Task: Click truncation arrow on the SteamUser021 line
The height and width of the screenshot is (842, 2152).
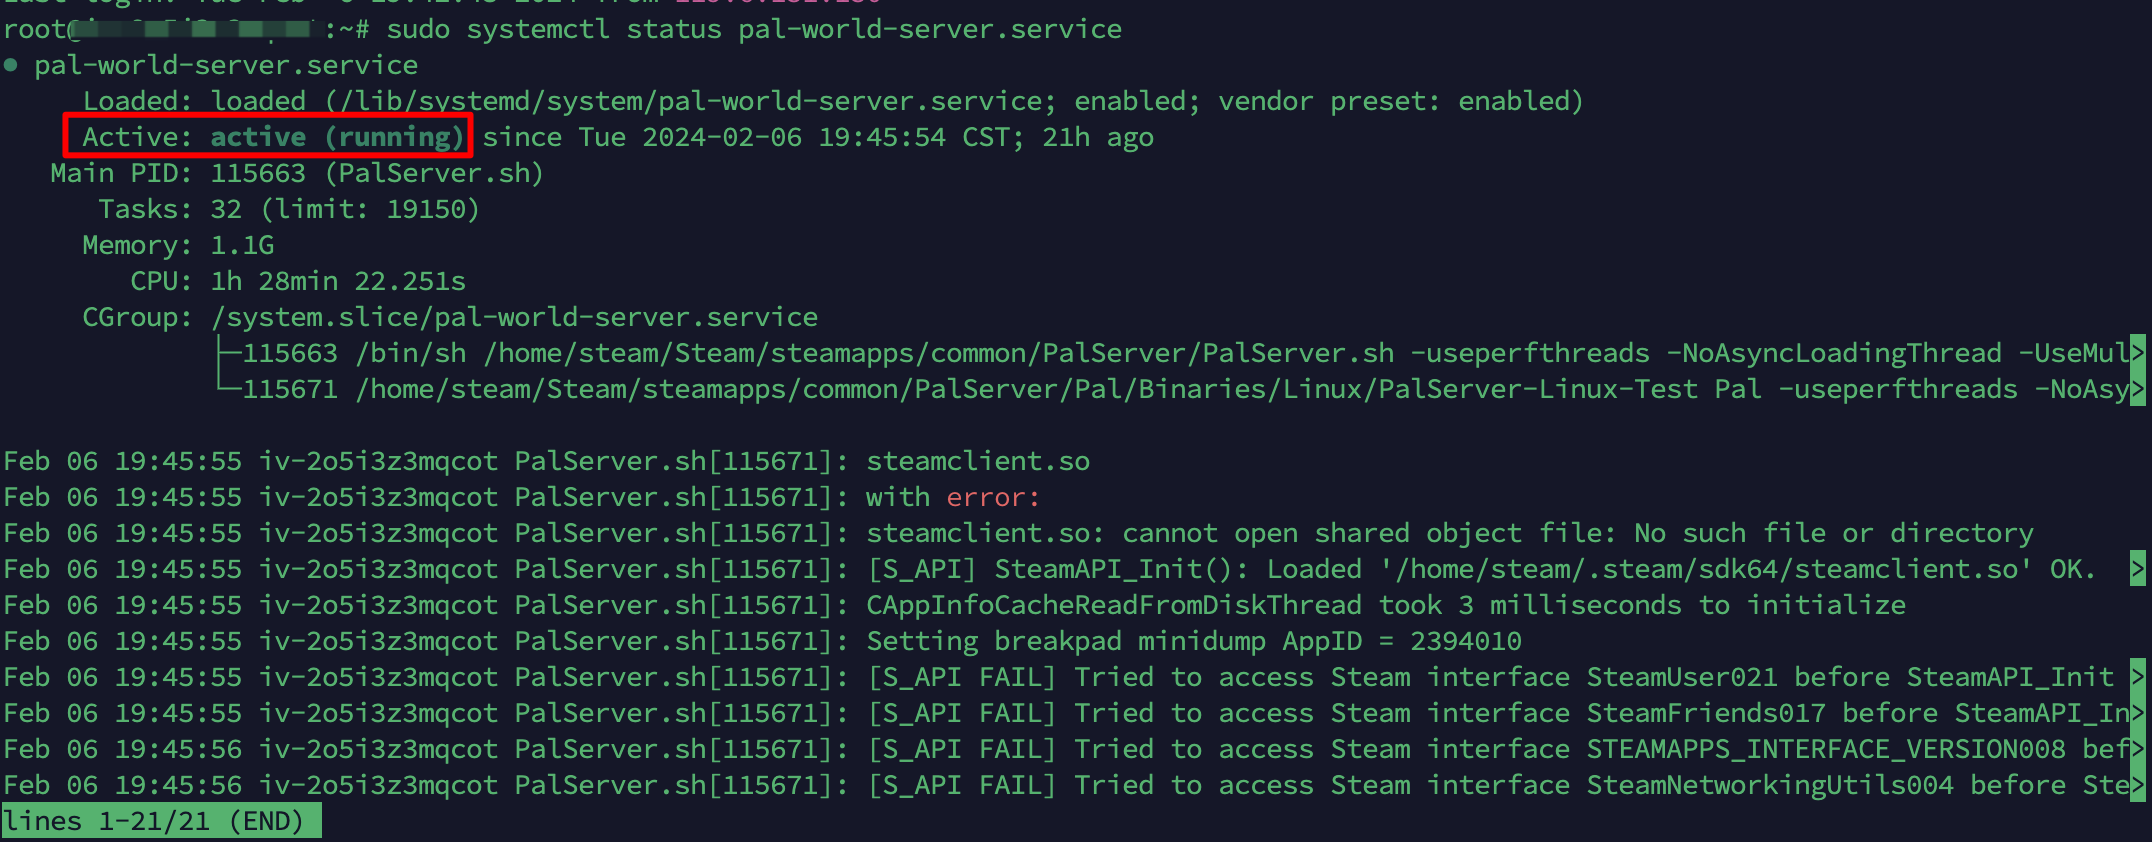Action: point(2138,677)
